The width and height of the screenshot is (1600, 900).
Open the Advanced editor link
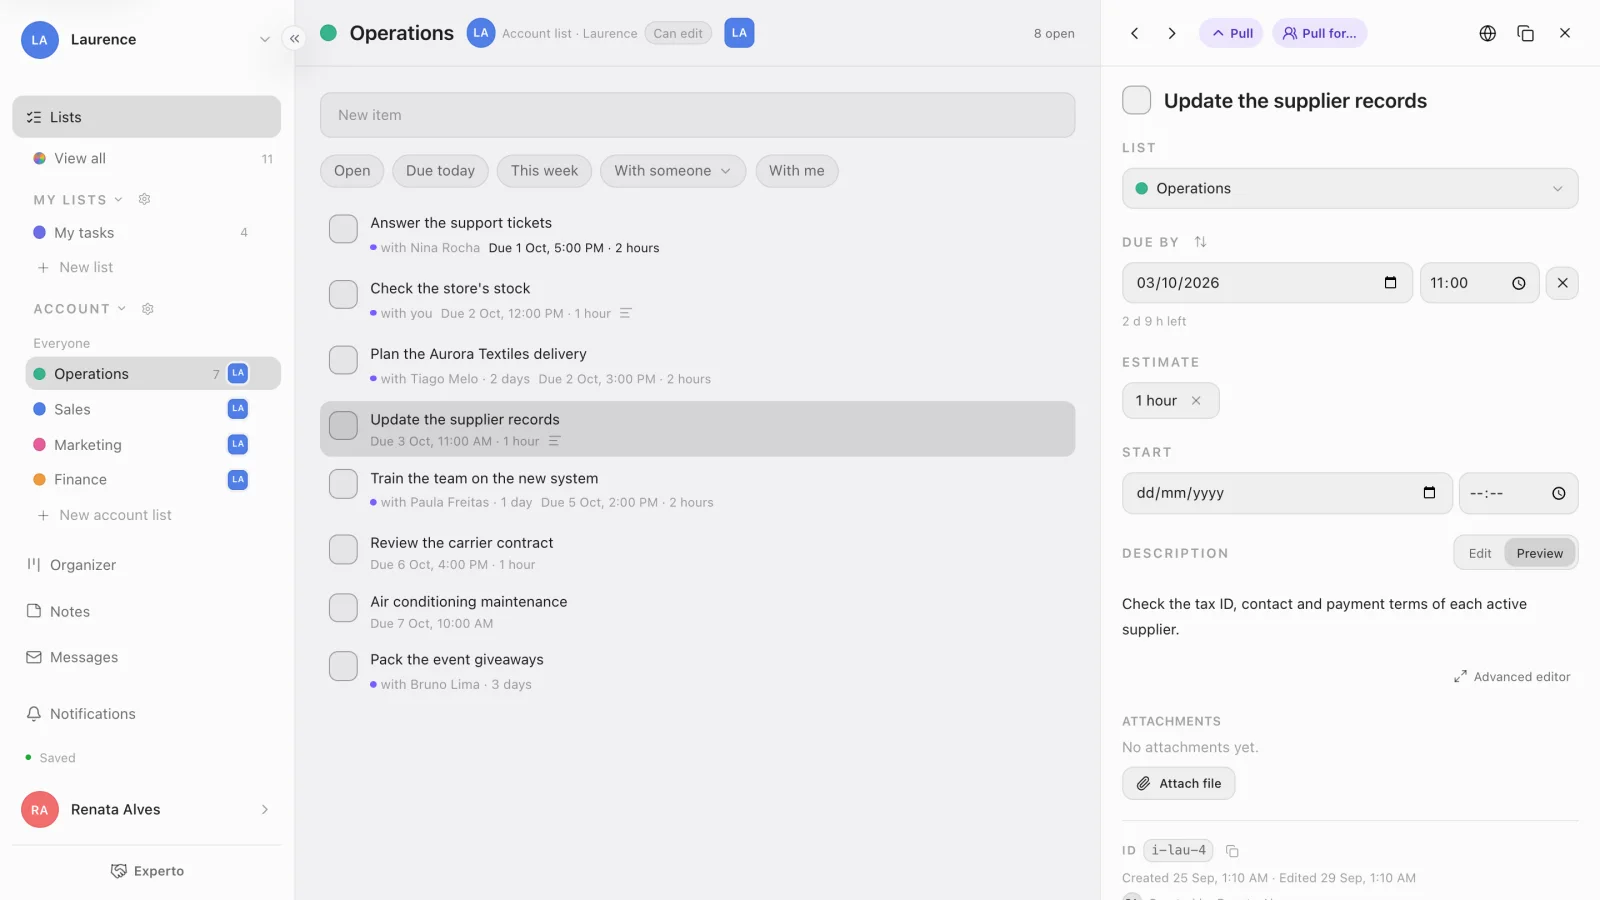click(1512, 677)
